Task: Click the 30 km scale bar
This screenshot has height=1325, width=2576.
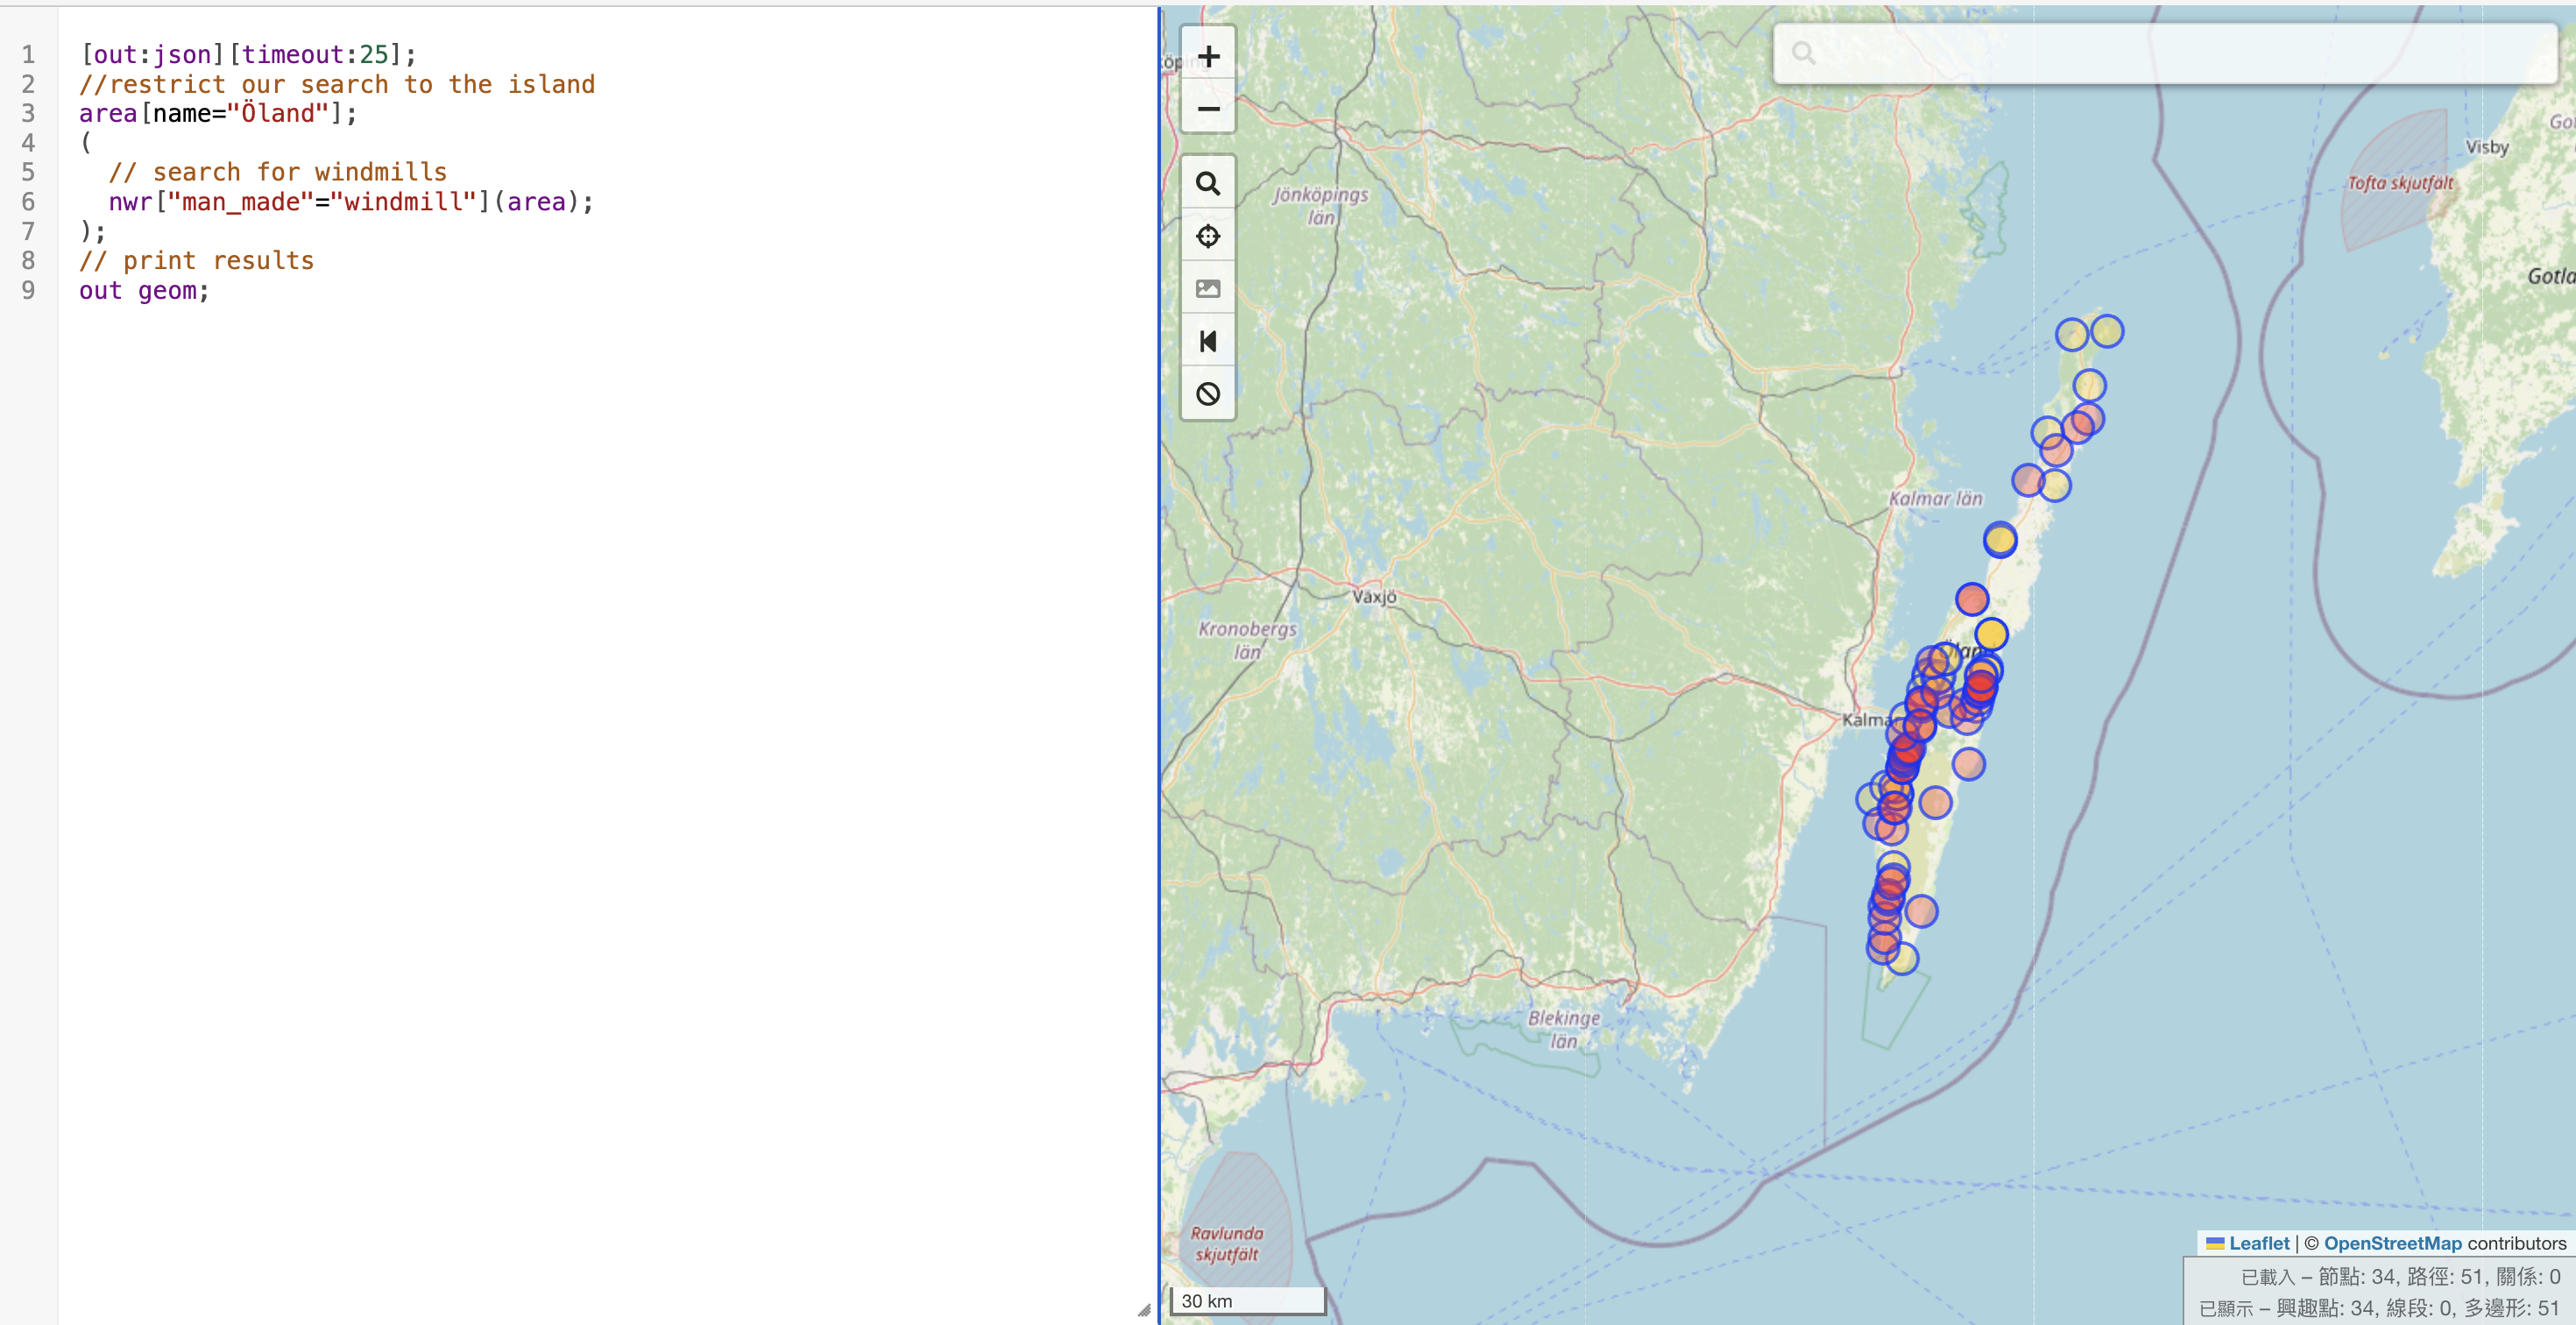Action: [1247, 1300]
